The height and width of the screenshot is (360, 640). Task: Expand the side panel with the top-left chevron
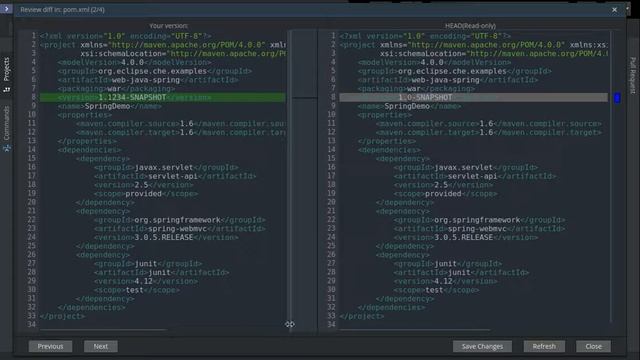(x=6, y=9)
